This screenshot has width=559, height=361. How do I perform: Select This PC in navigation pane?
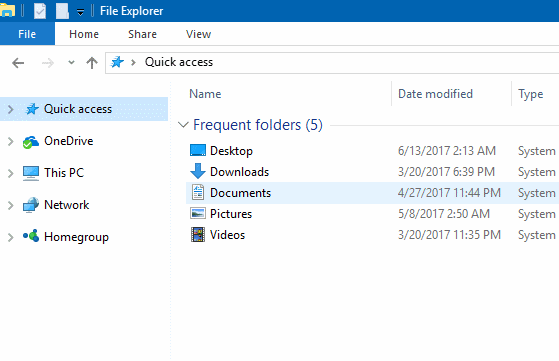64,173
